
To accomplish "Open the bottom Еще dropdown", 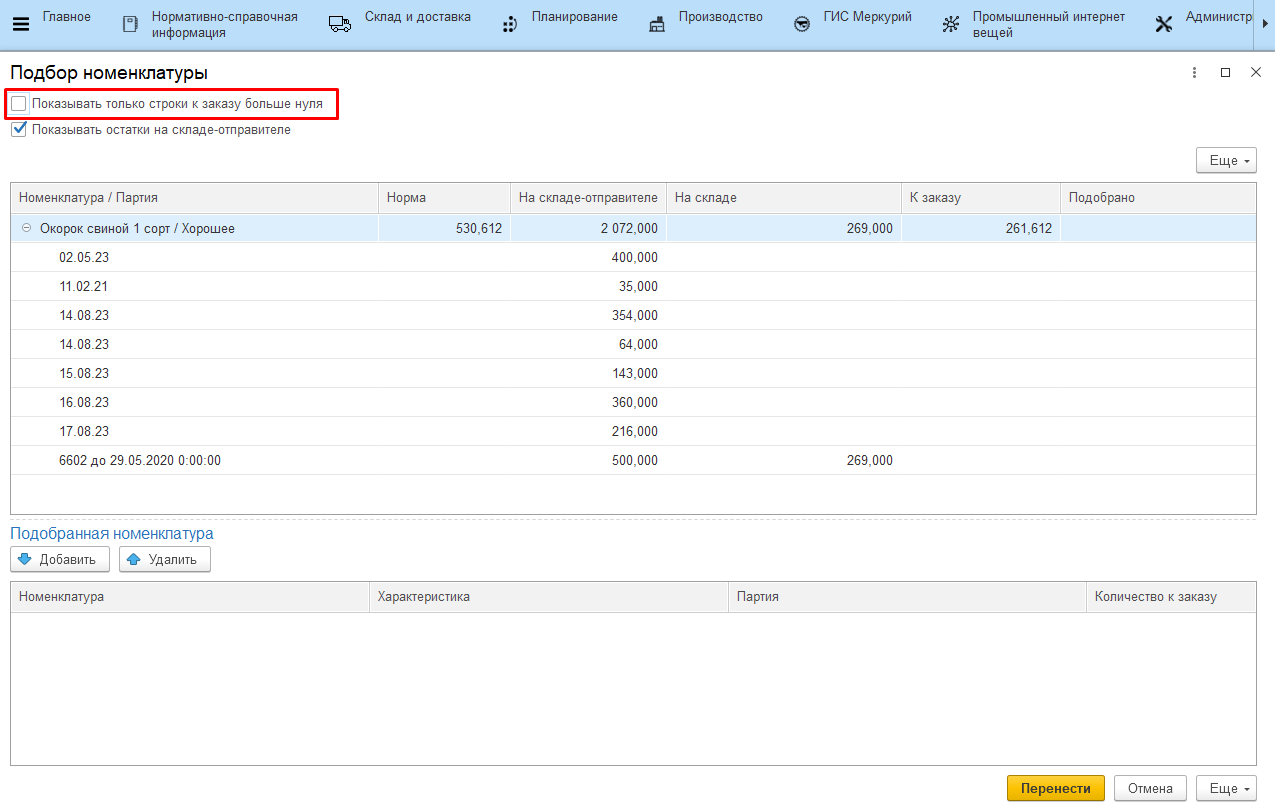I will coord(1226,788).
